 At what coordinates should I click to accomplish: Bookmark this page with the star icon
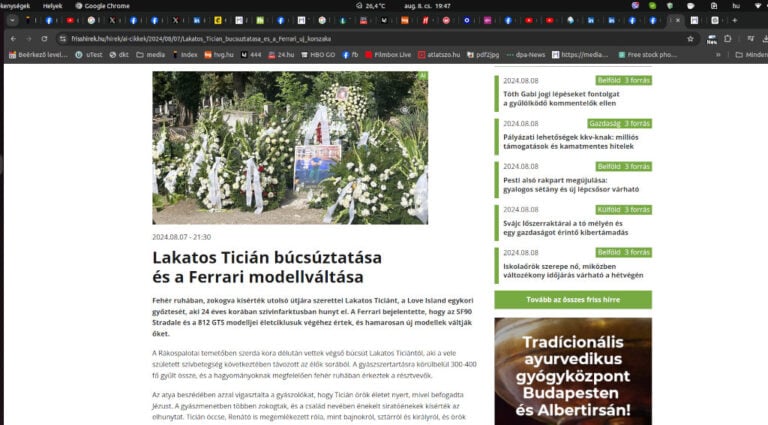point(690,39)
